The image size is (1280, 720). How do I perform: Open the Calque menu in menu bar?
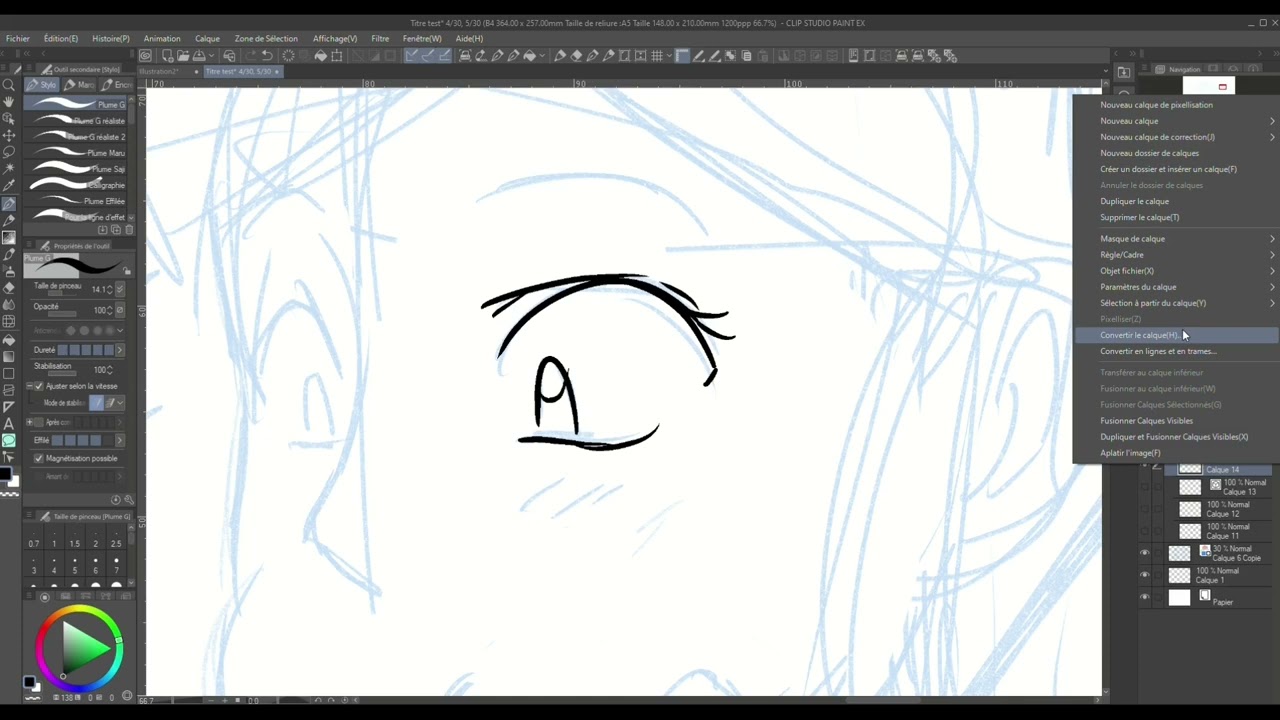[207, 39]
